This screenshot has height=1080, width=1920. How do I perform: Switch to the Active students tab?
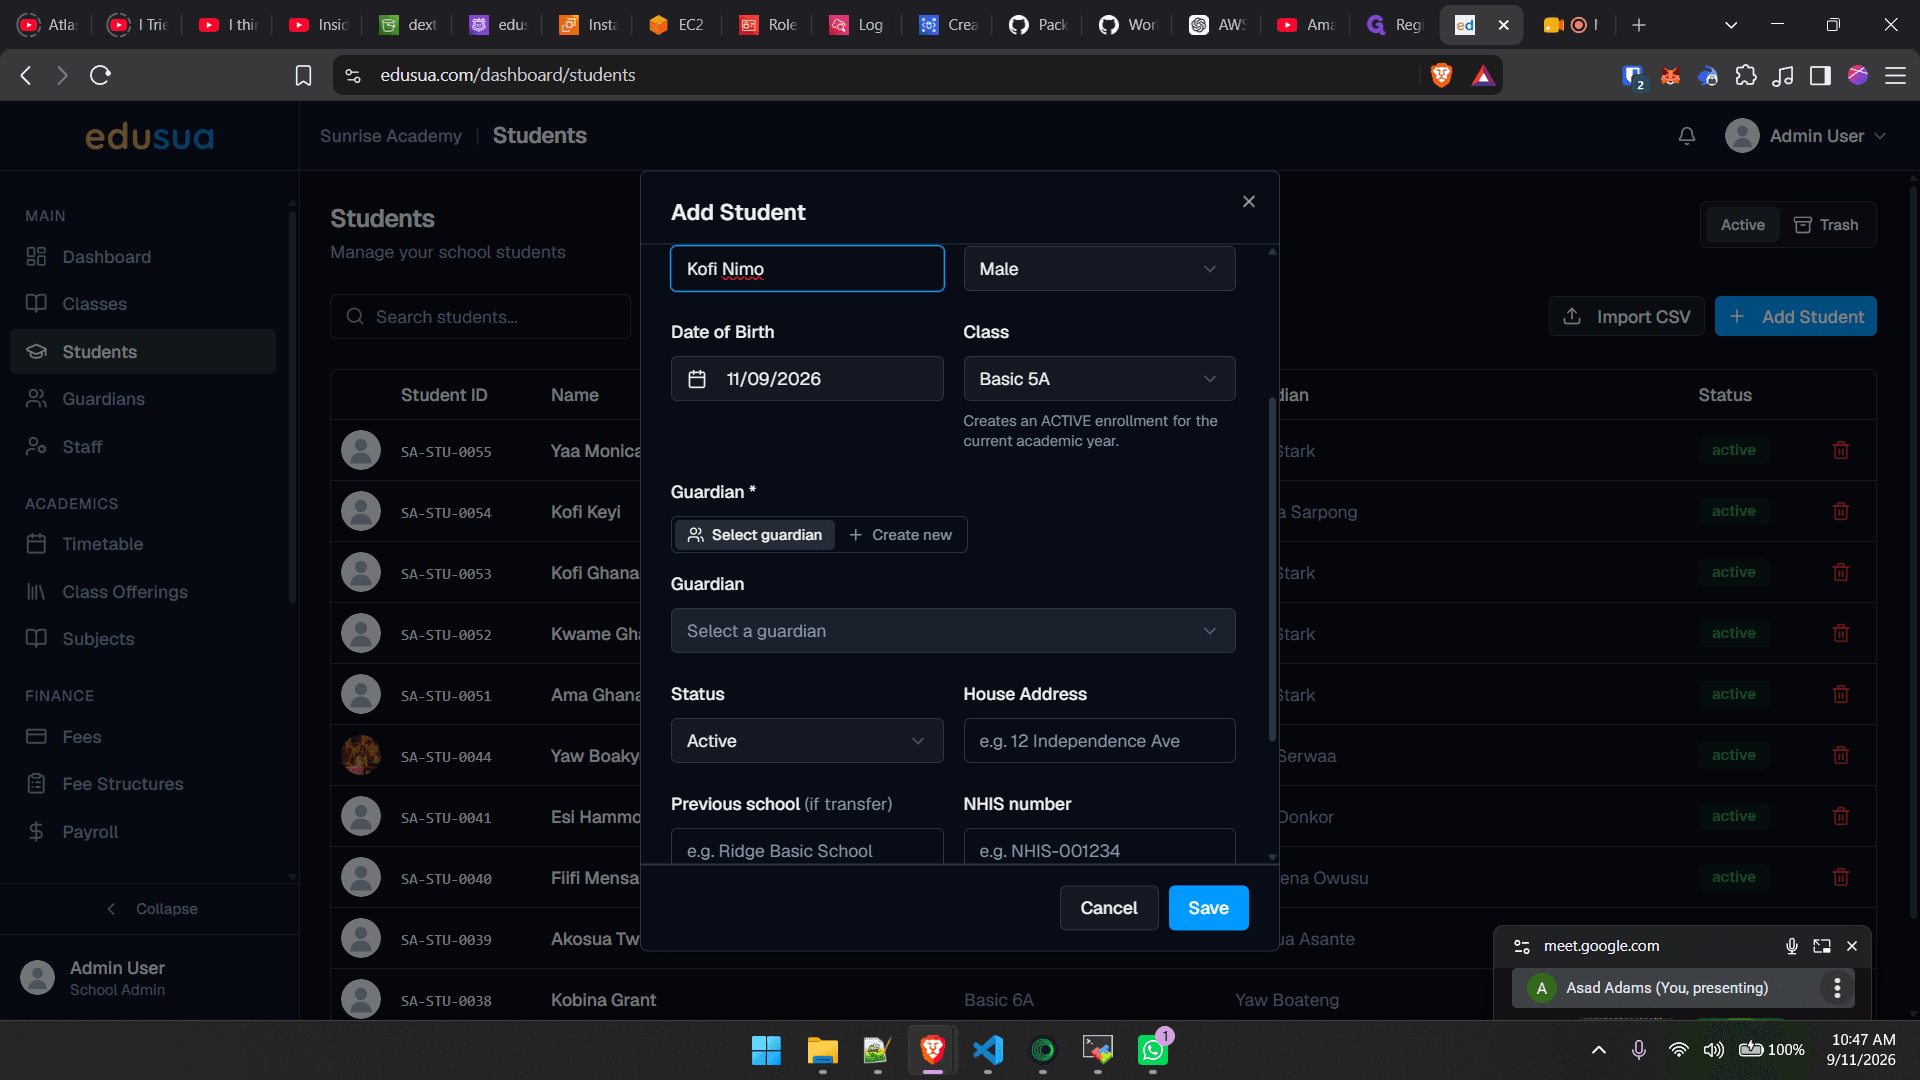coord(1742,225)
